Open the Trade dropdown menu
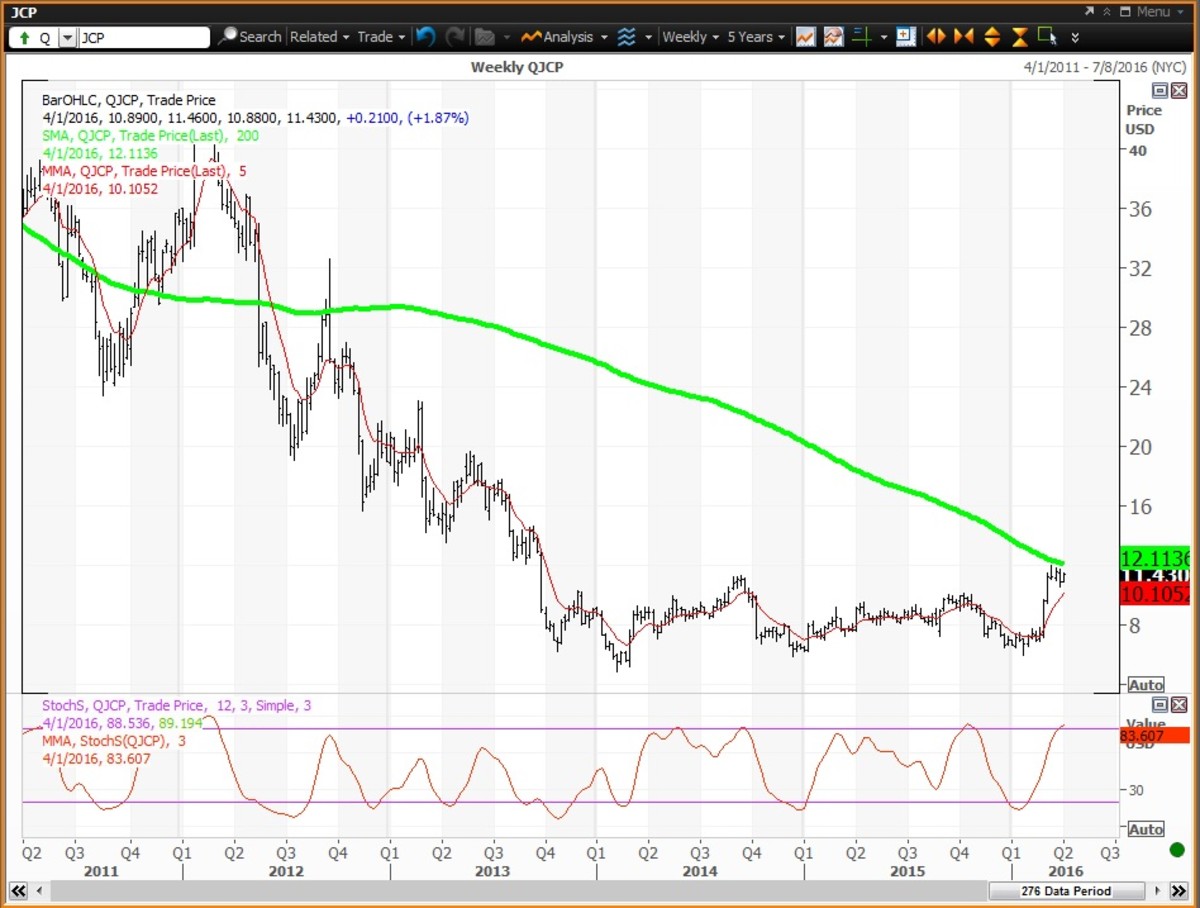This screenshot has width=1200, height=908. coord(381,37)
